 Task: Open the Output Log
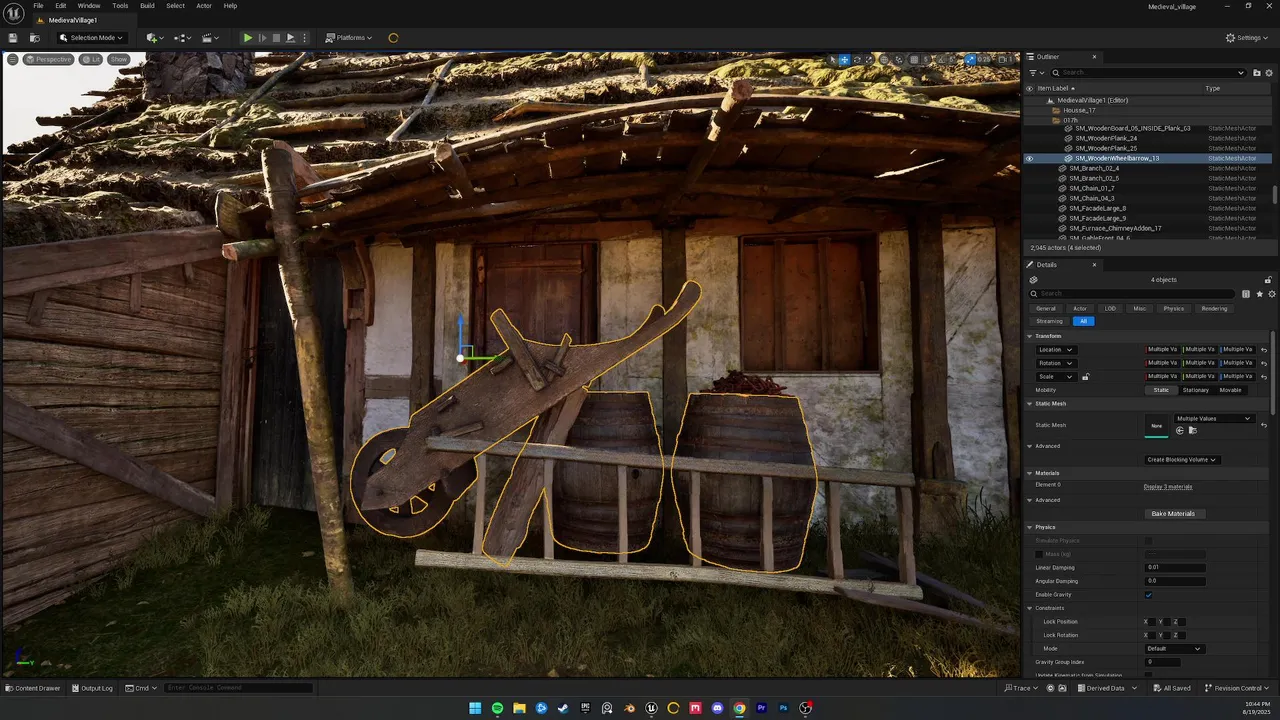pyautogui.click(x=91, y=688)
